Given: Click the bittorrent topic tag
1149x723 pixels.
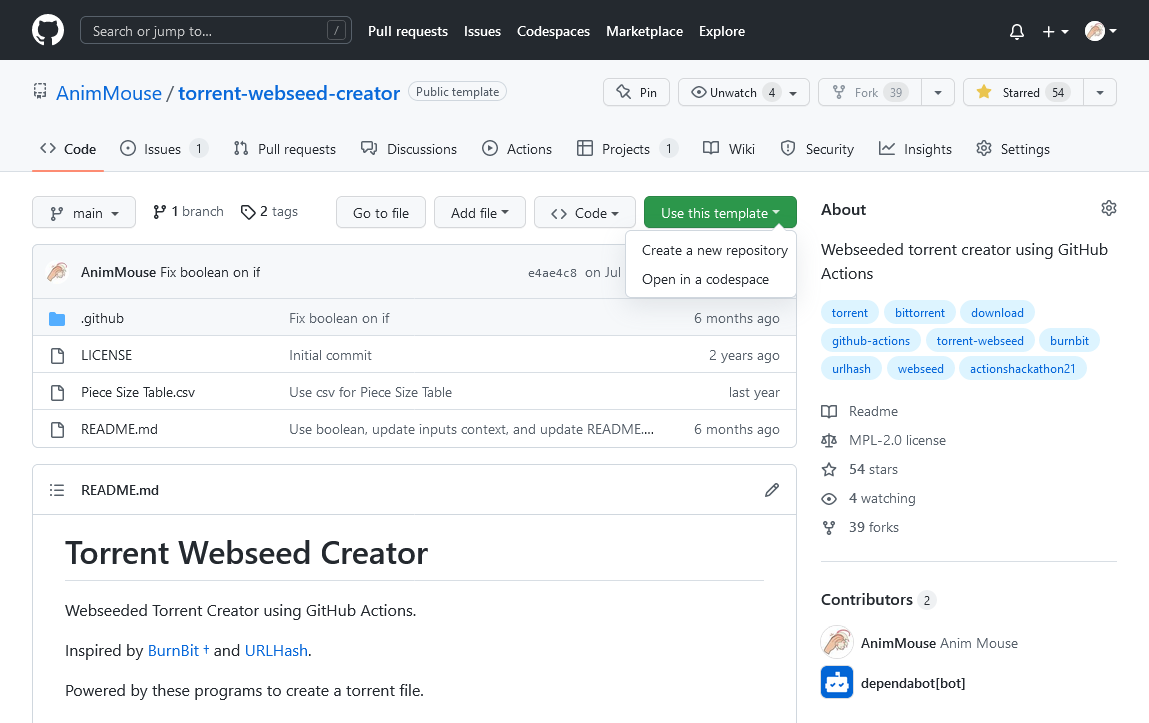Looking at the screenshot, I should coord(920,313).
